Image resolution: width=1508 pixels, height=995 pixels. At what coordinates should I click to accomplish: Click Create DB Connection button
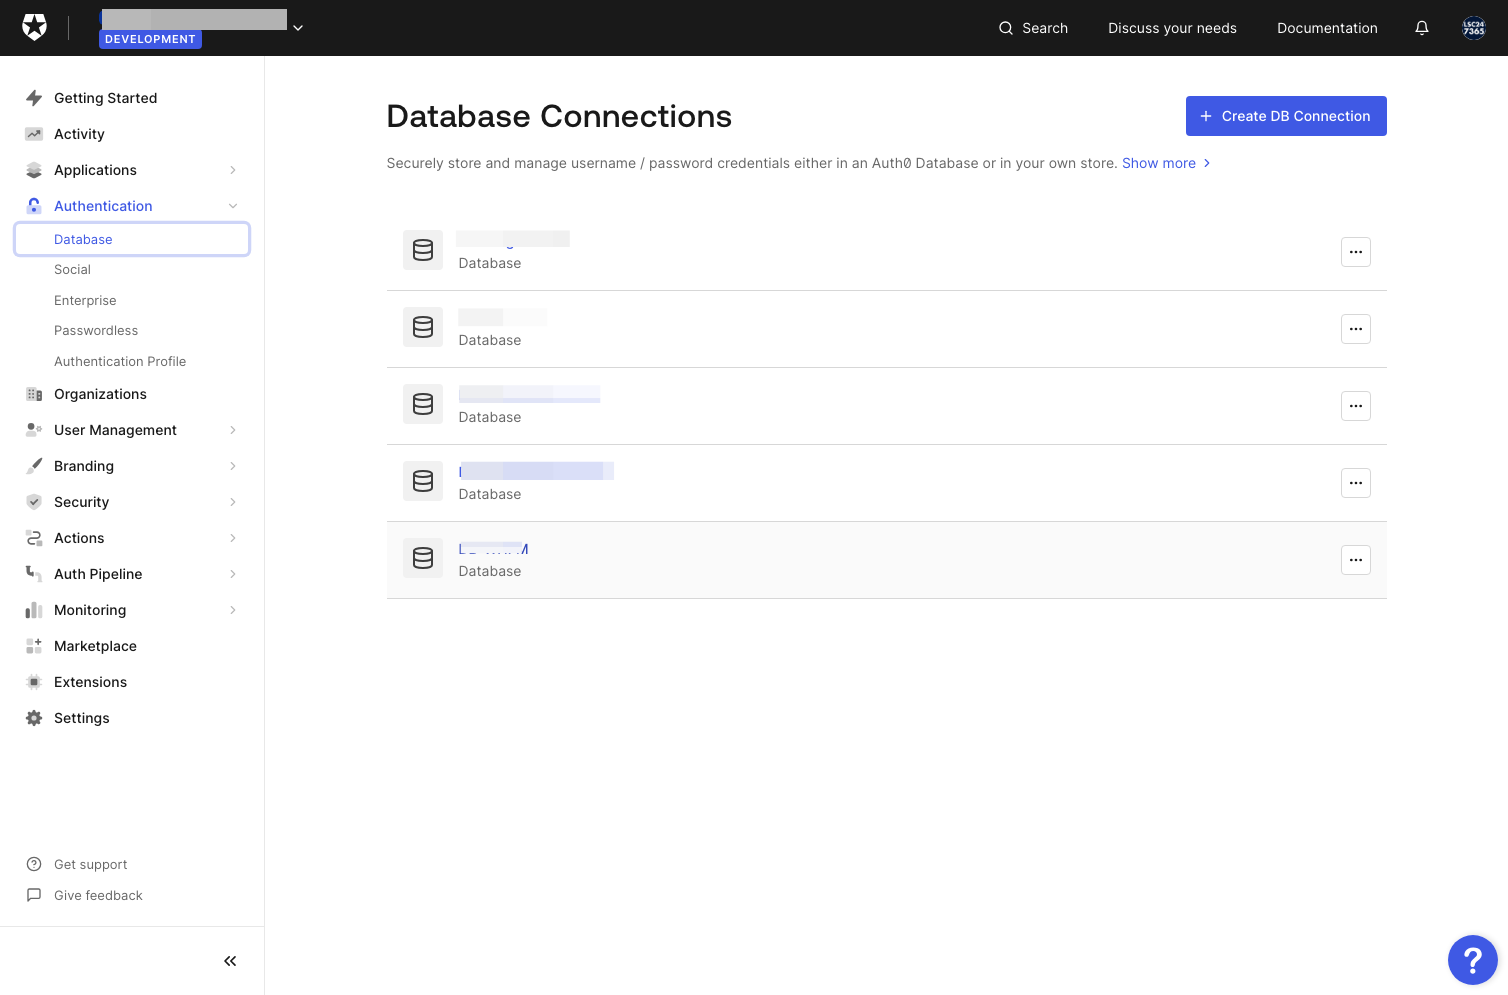click(x=1286, y=116)
